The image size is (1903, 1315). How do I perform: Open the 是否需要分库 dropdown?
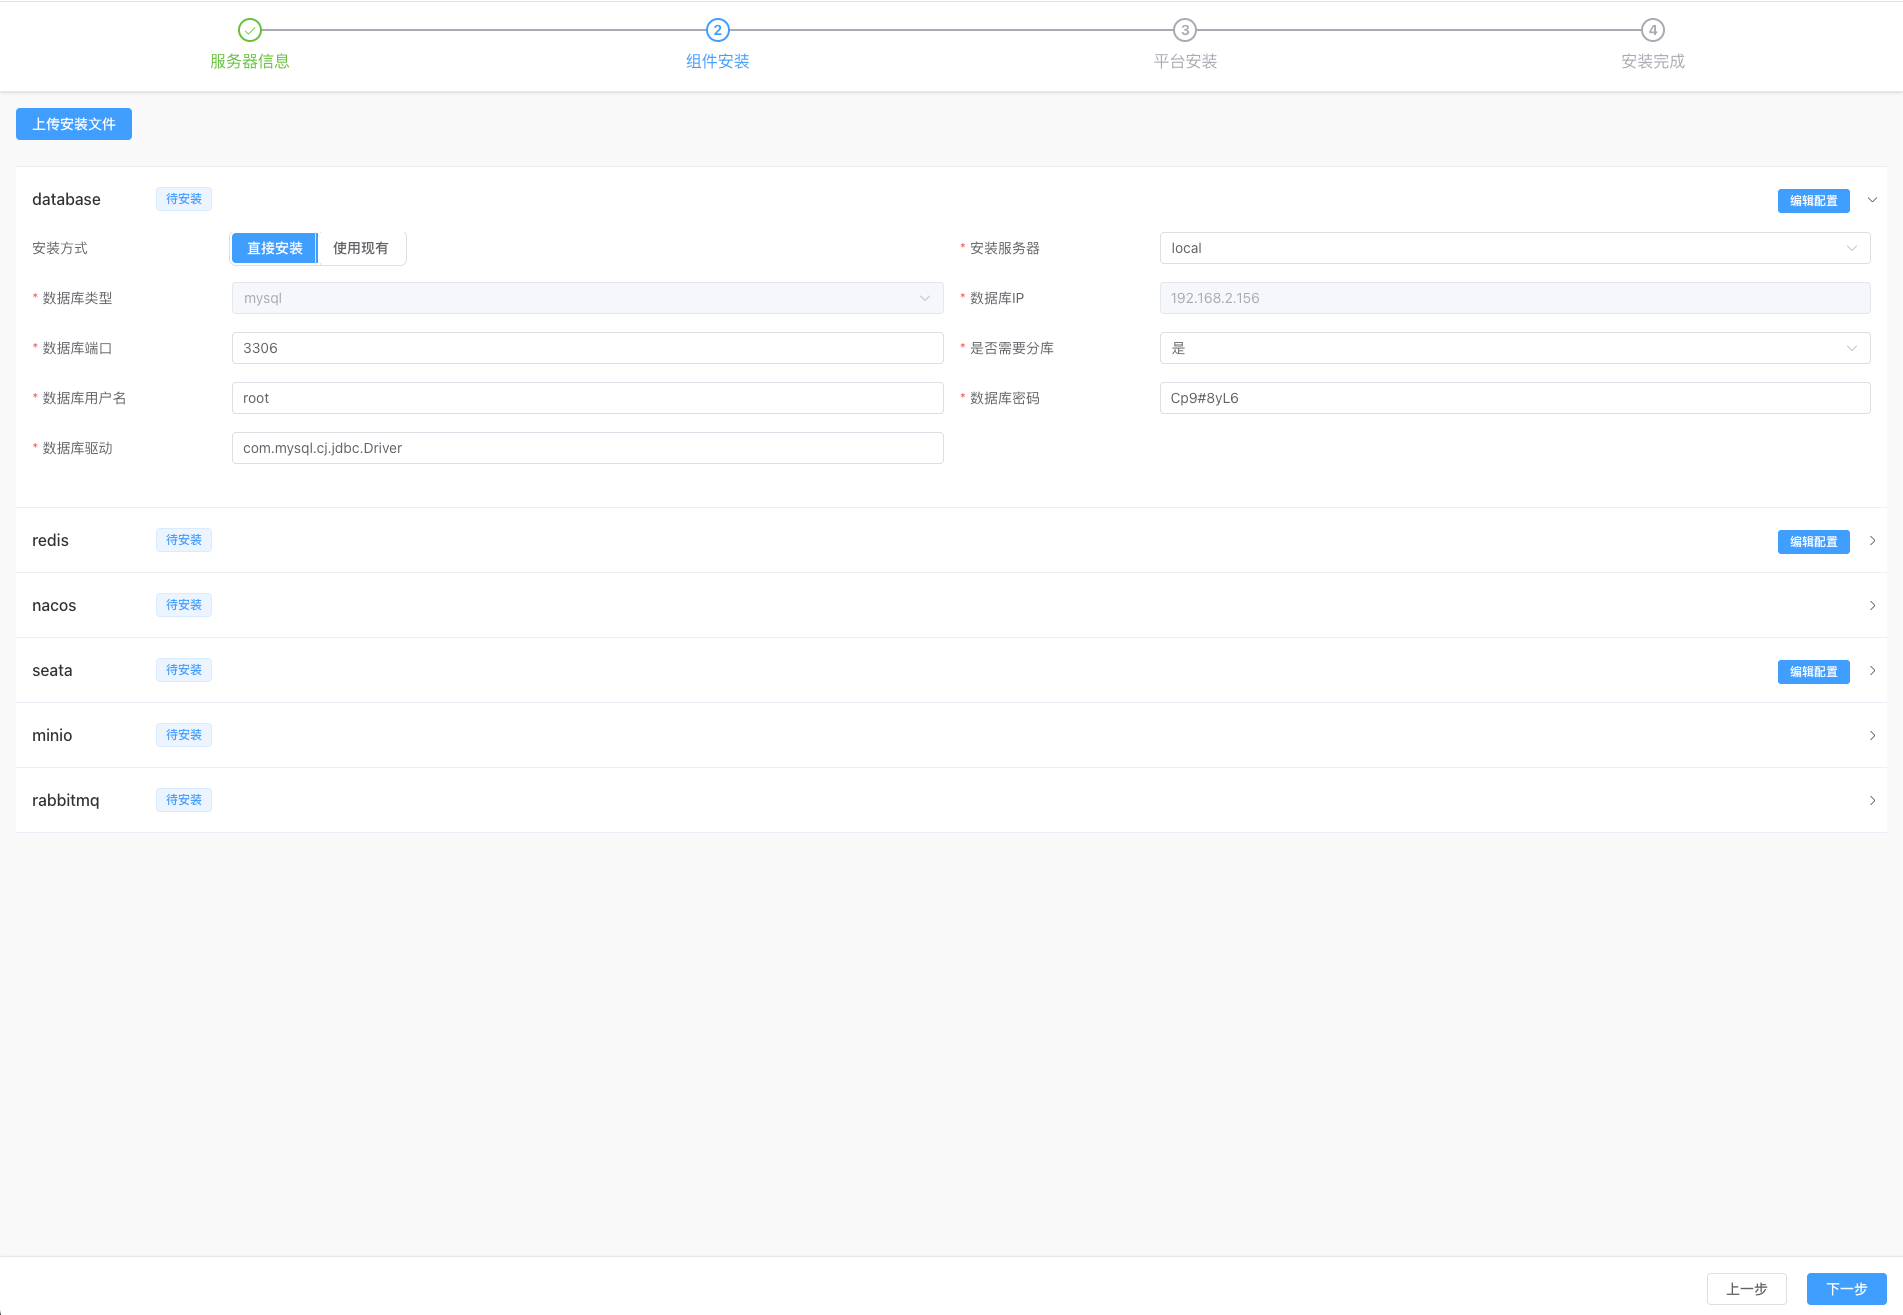(x=1514, y=348)
